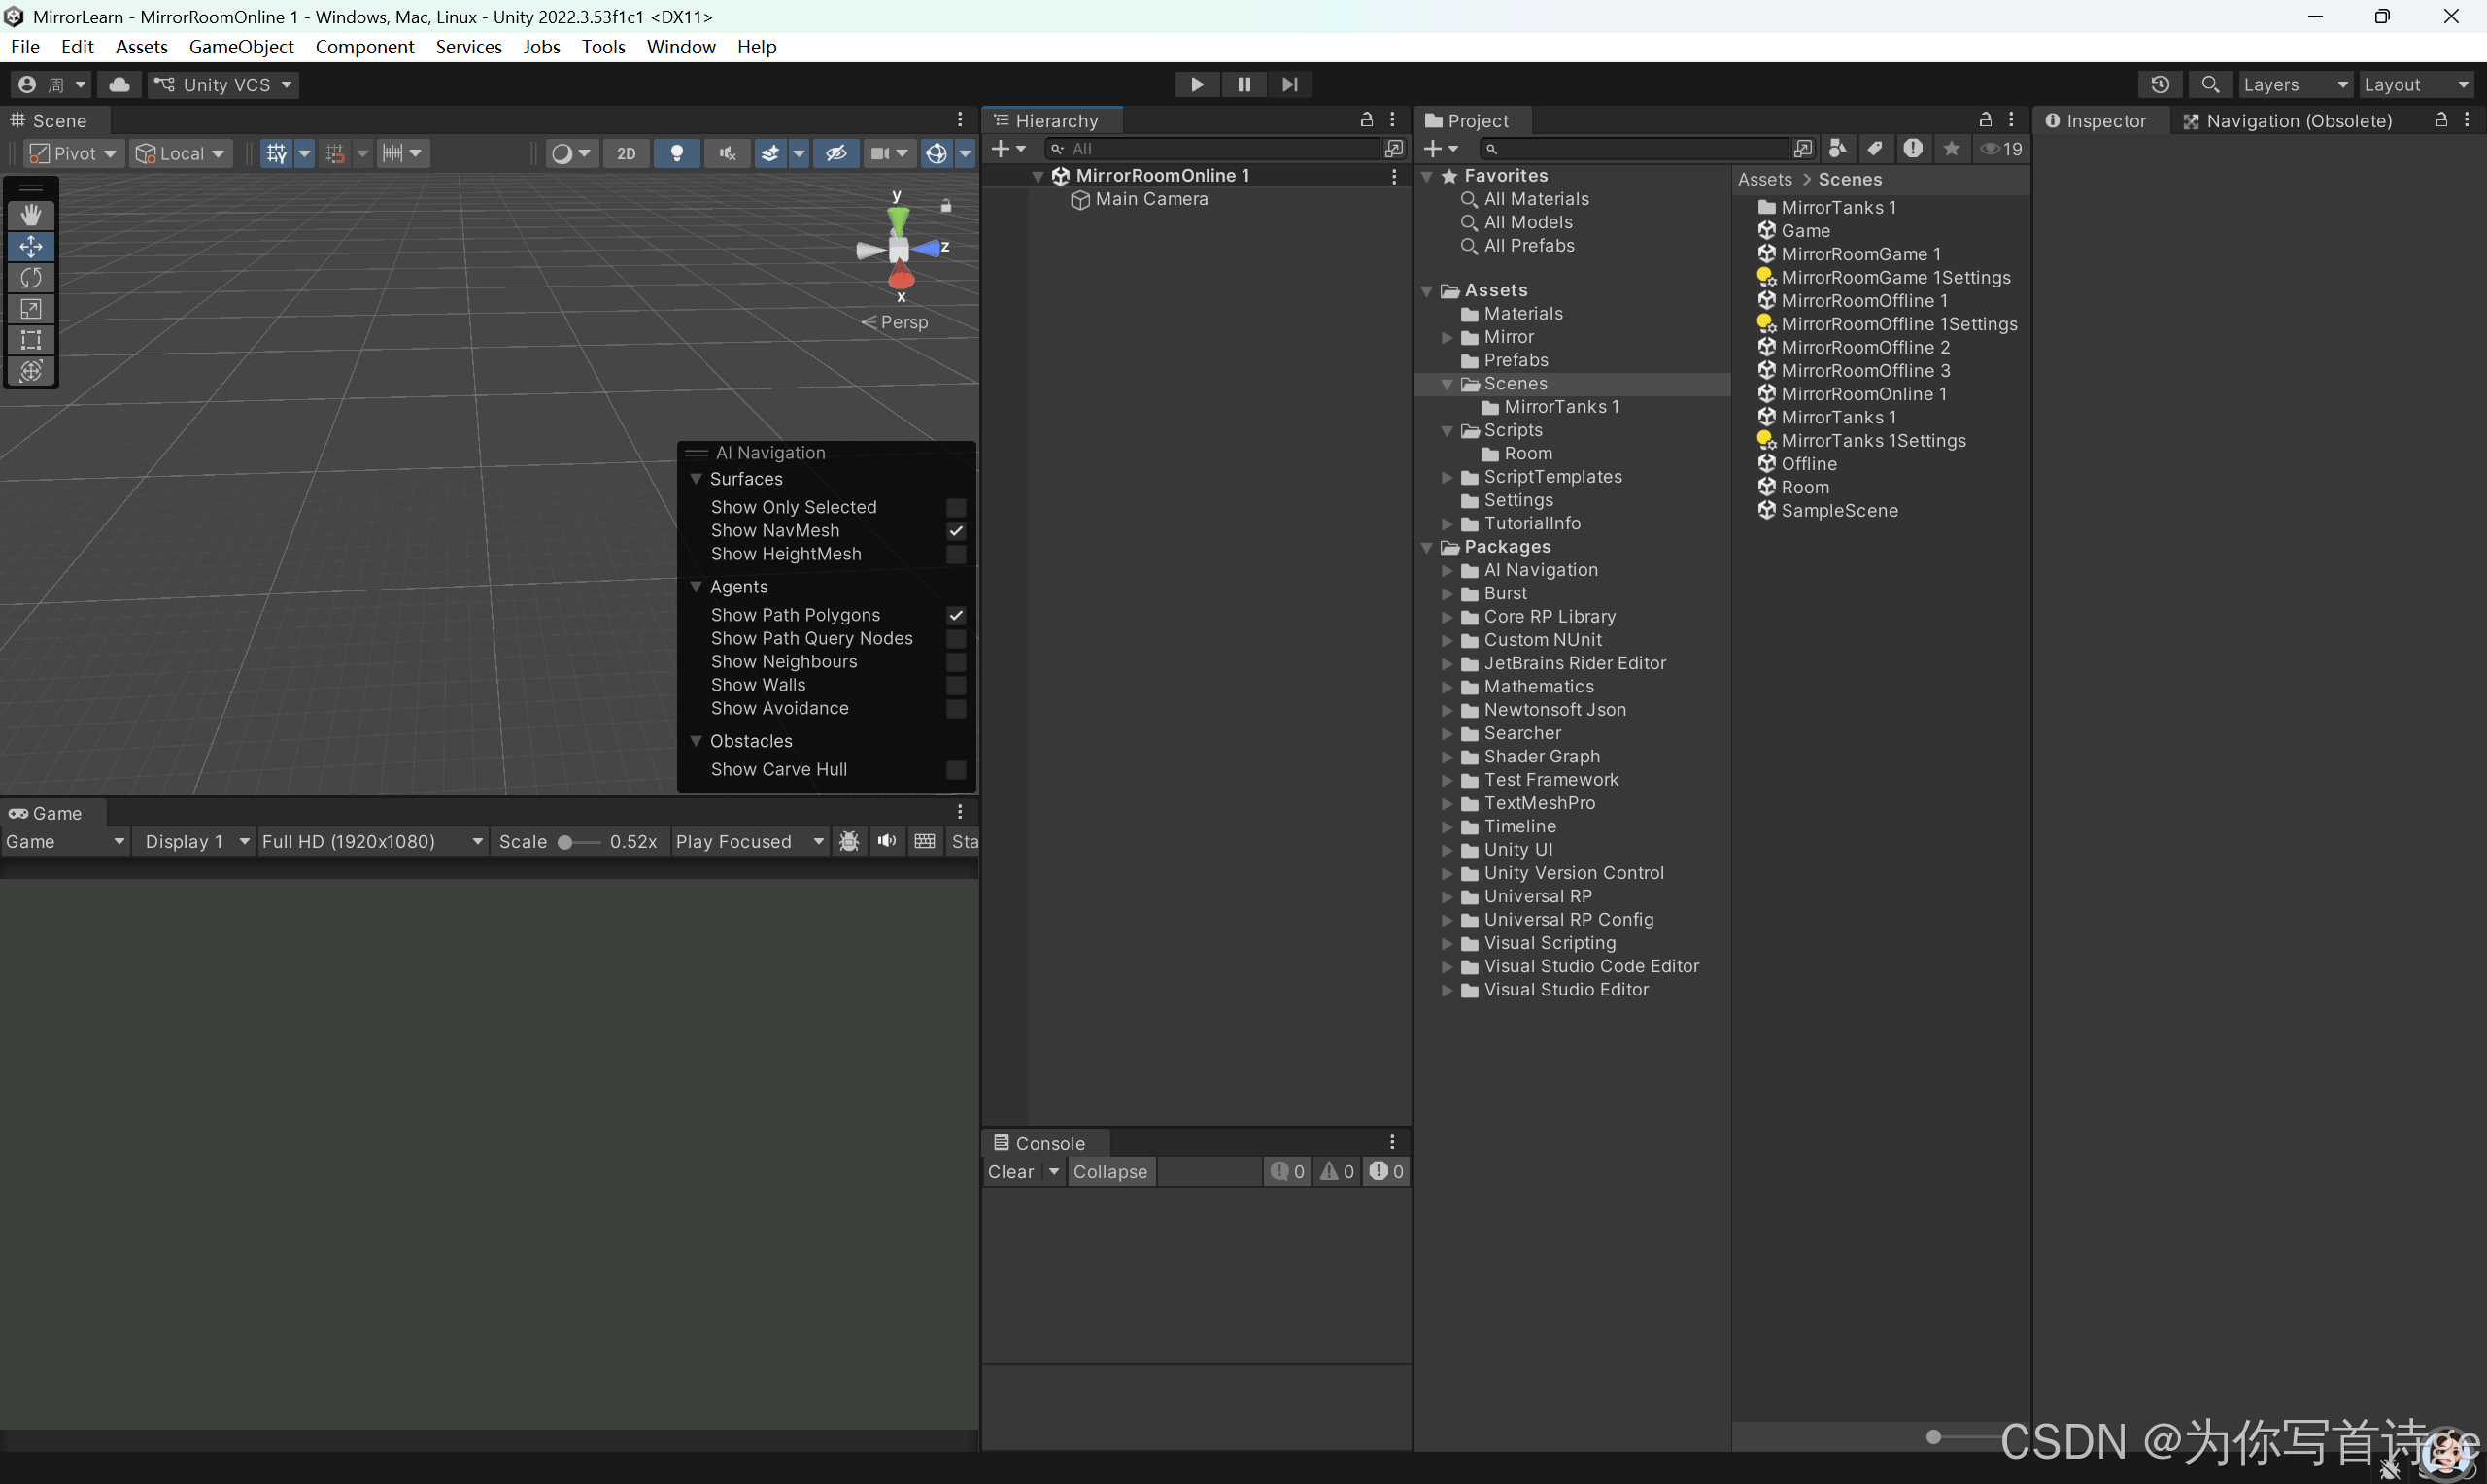Click the Step frame button
The height and width of the screenshot is (1484, 2487).
point(1290,85)
